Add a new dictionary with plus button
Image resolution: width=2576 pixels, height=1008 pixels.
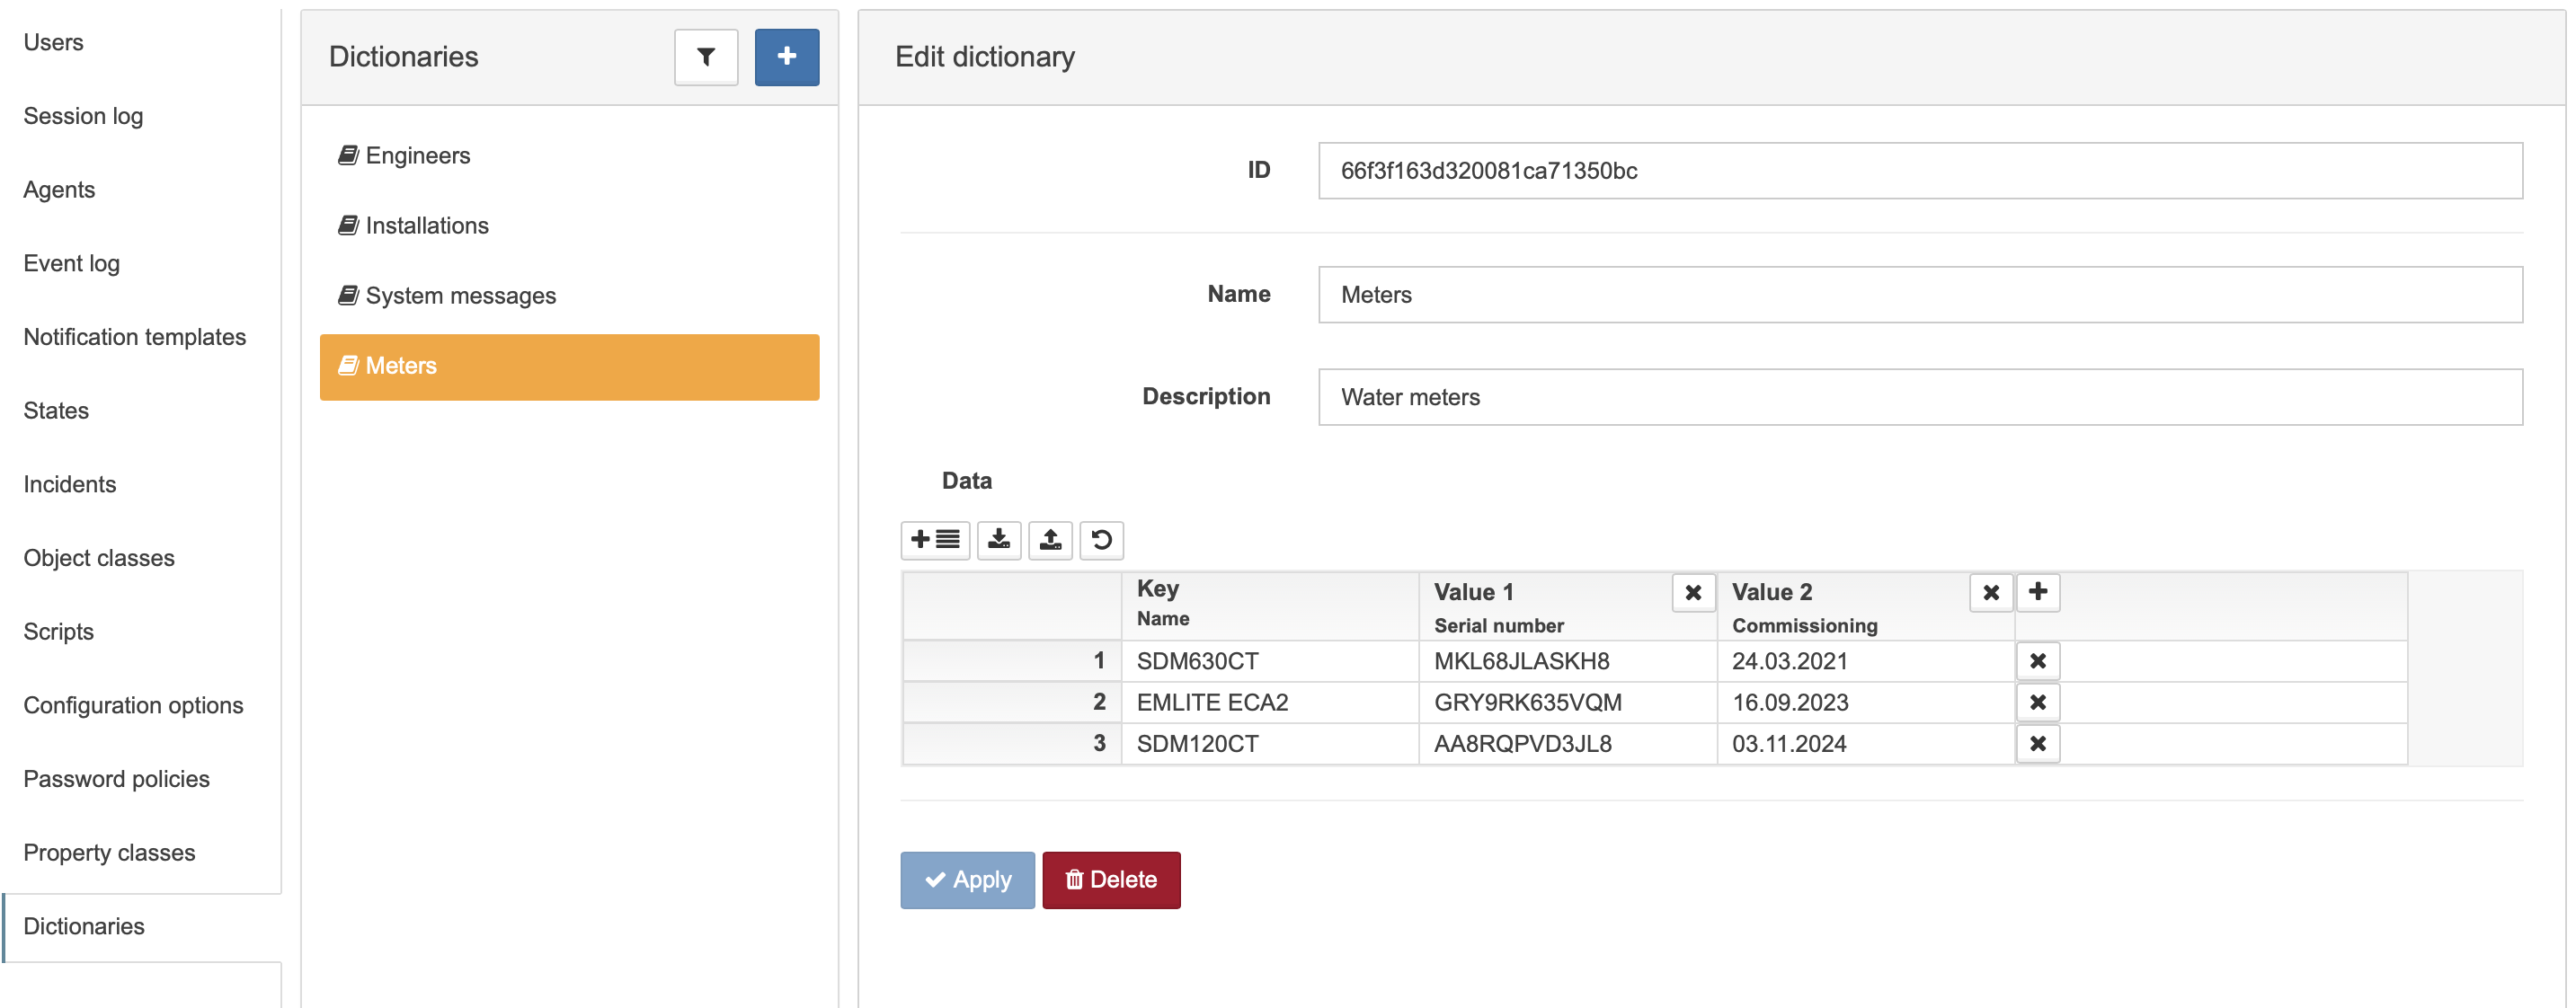pyautogui.click(x=787, y=57)
